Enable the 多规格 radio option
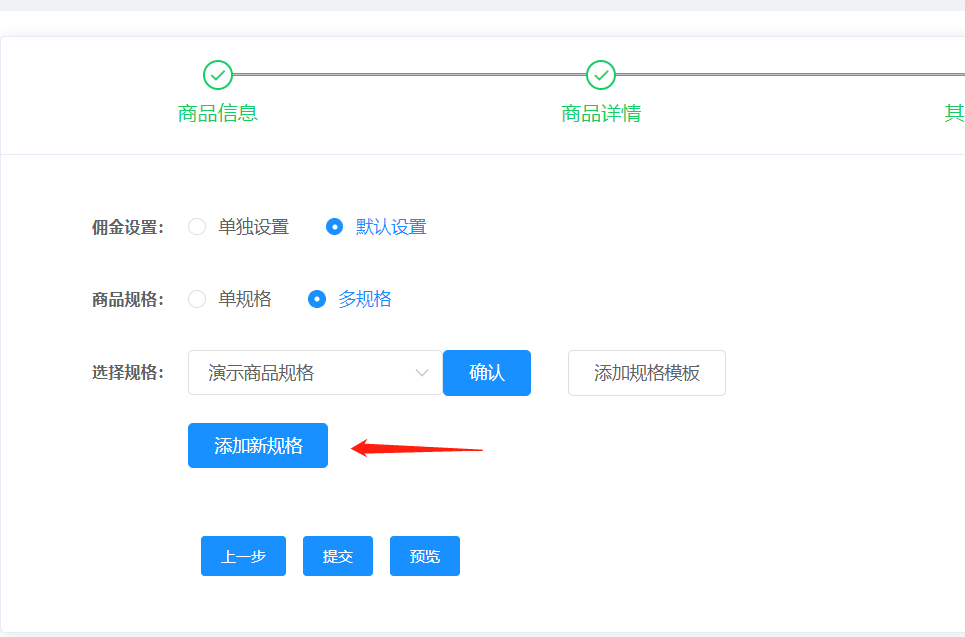The image size is (965, 637). [317, 299]
